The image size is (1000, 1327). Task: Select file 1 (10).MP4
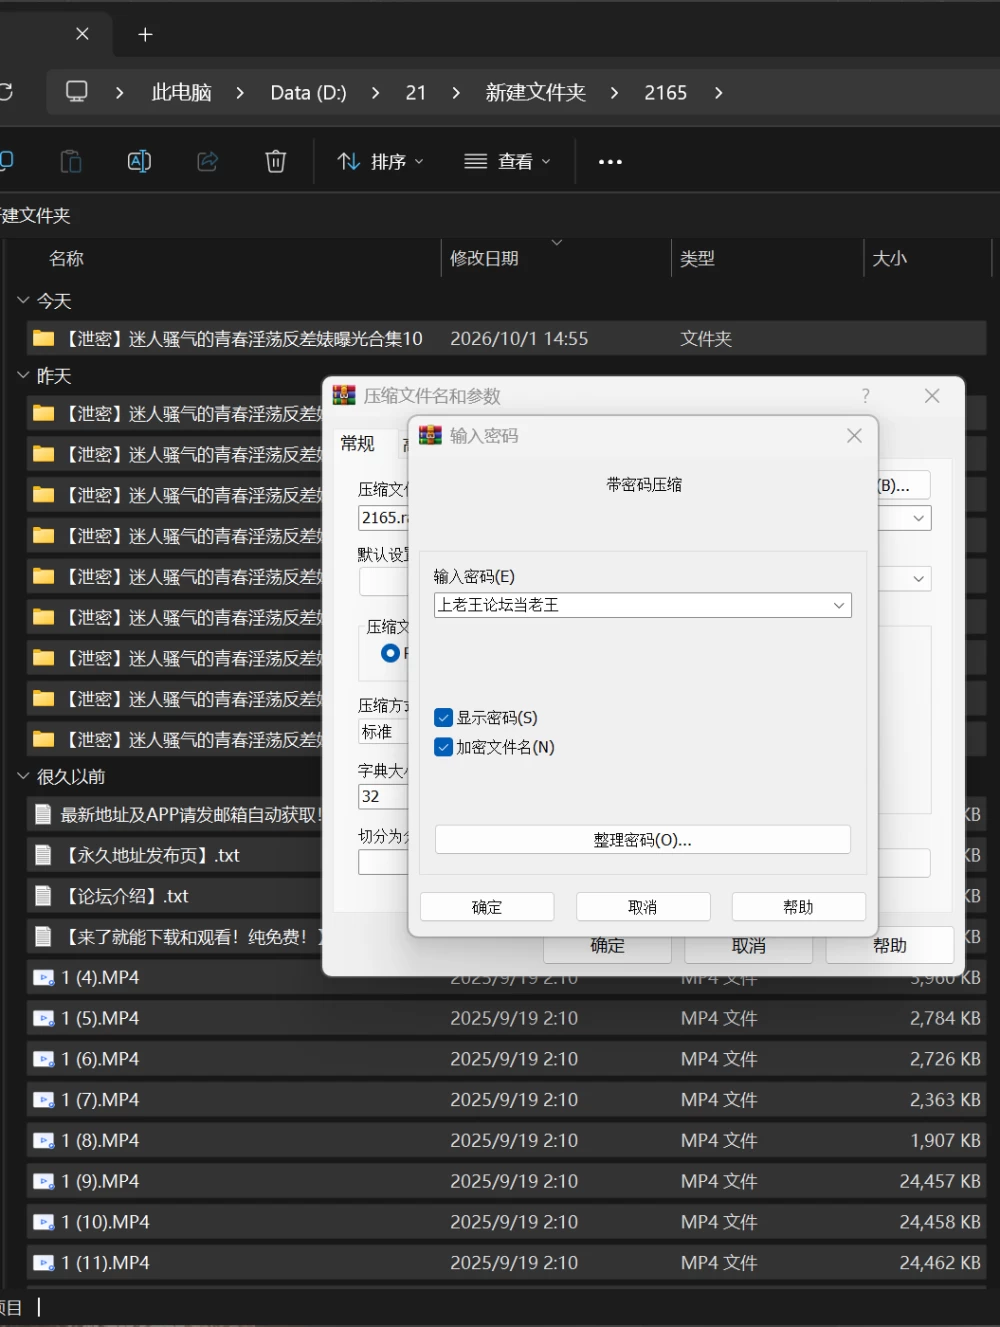tap(506, 1222)
